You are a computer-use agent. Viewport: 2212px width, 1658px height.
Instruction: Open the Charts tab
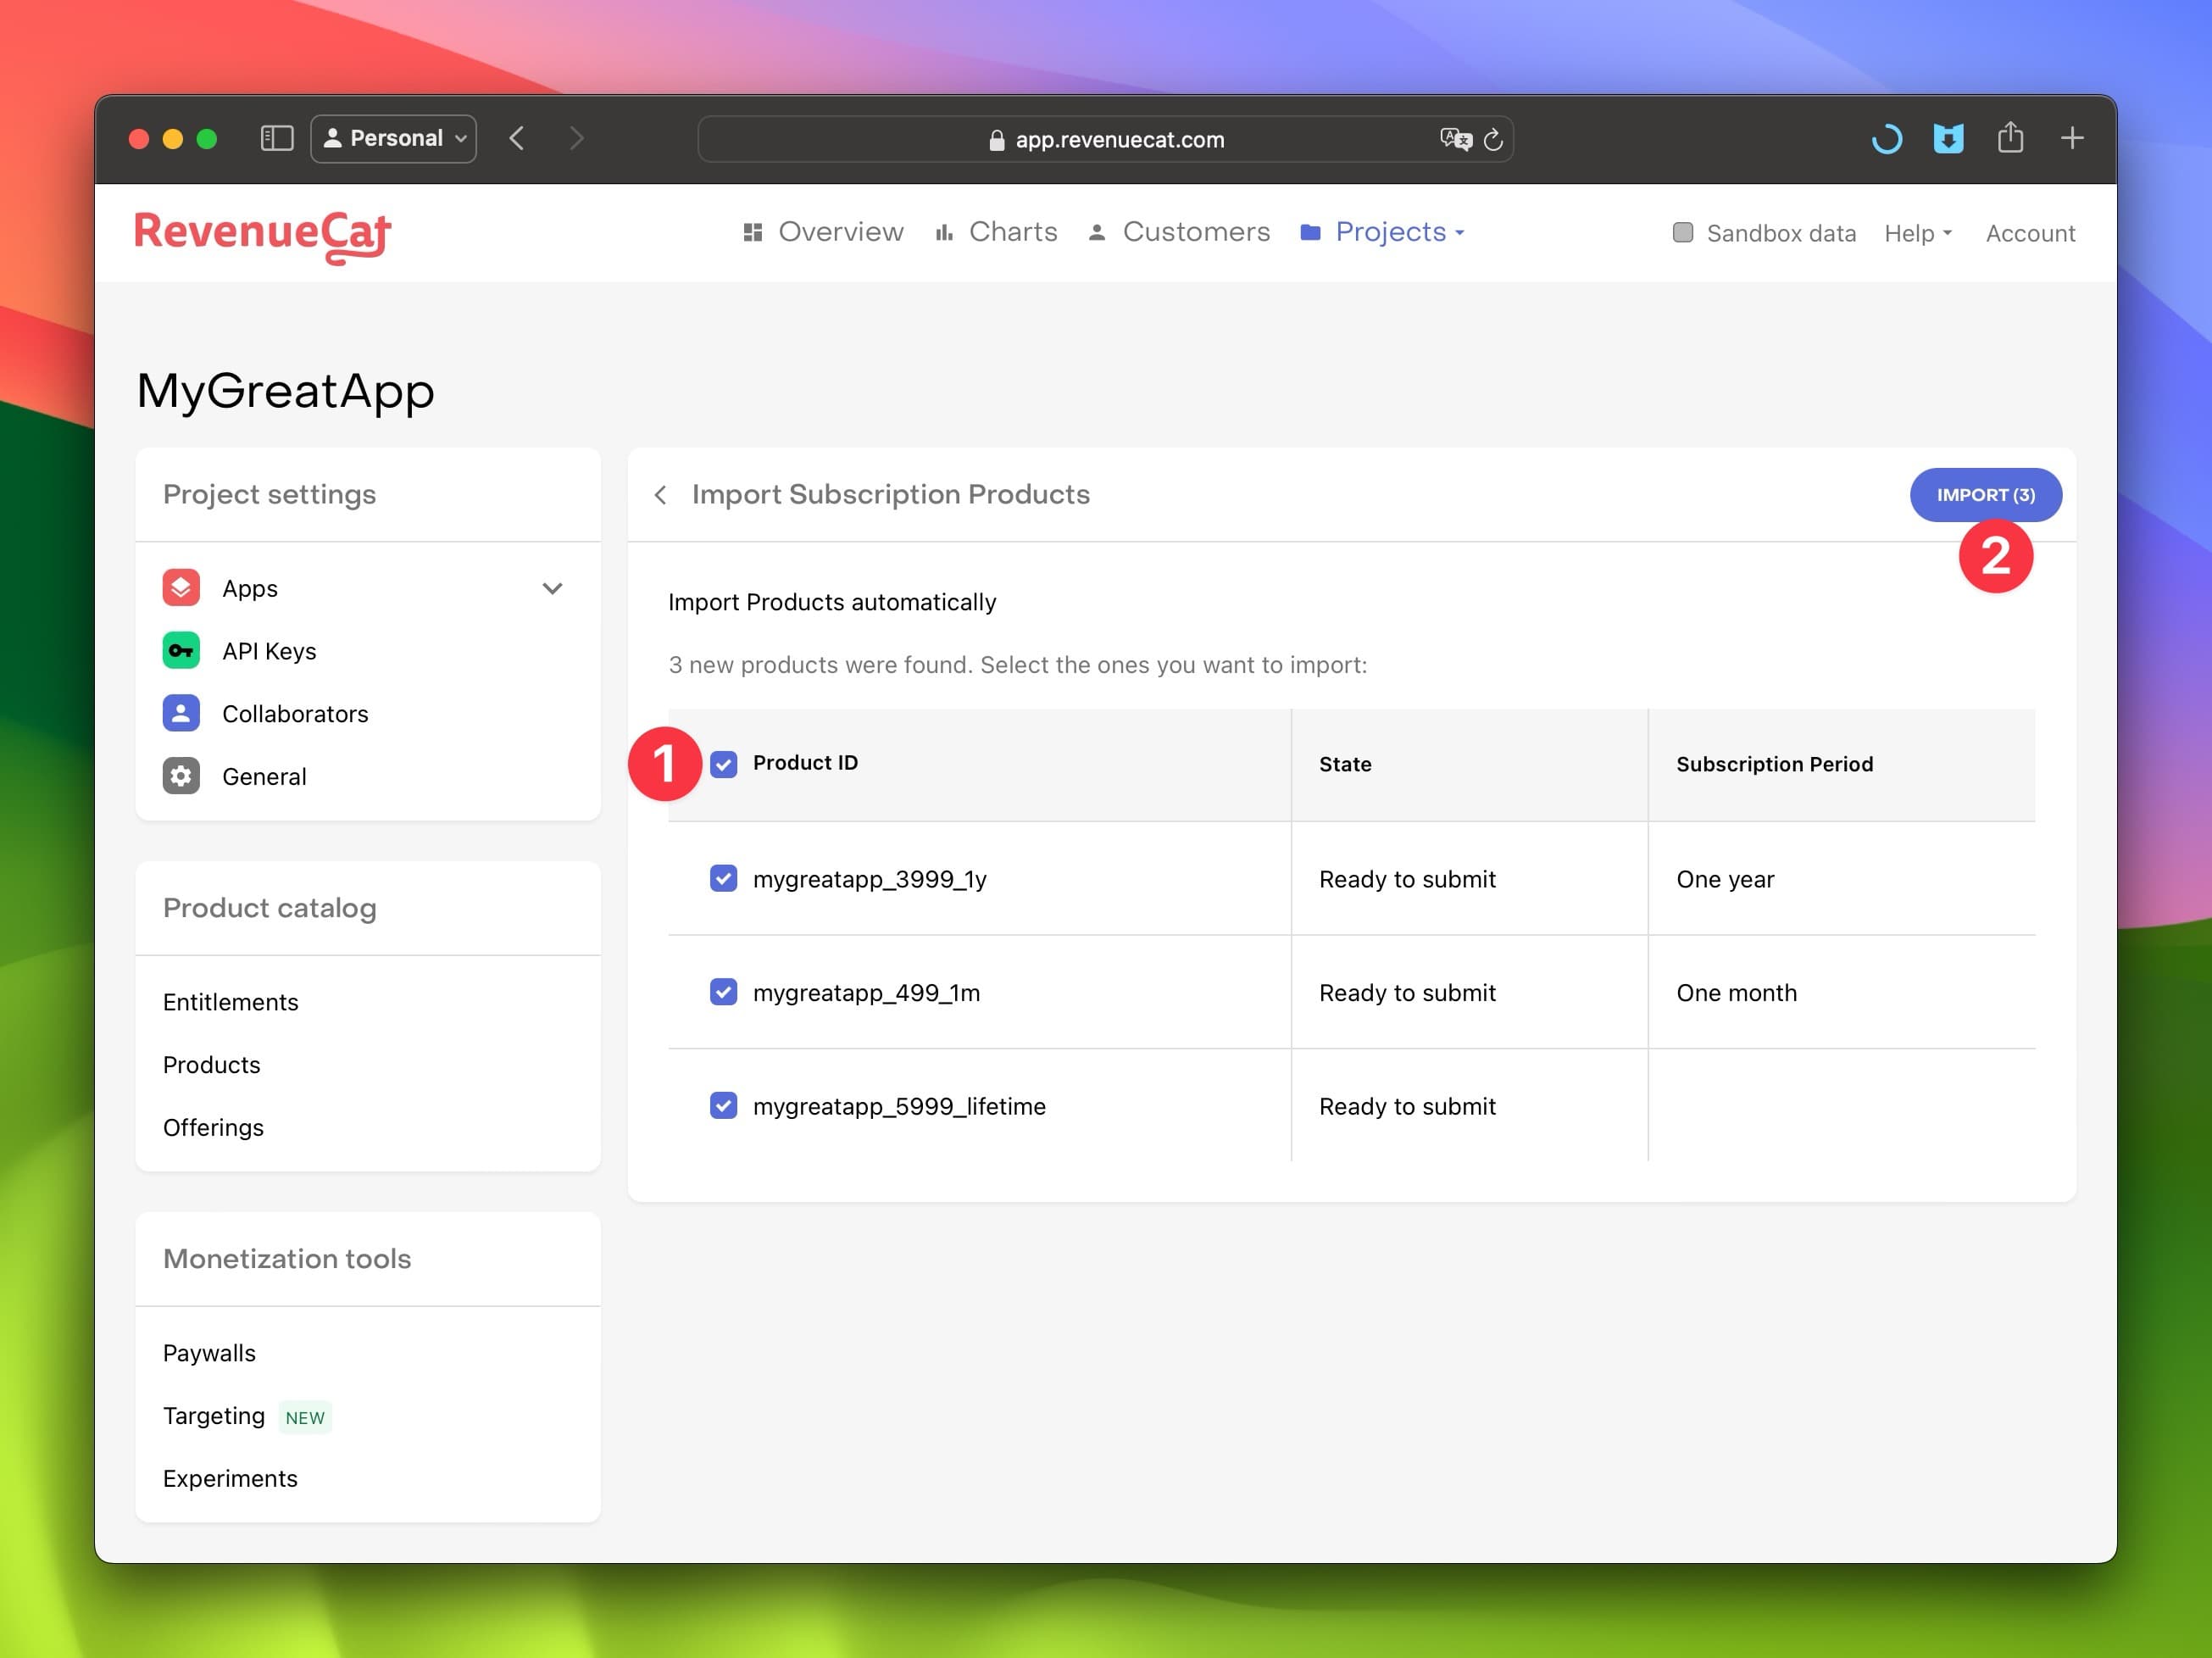996,232
